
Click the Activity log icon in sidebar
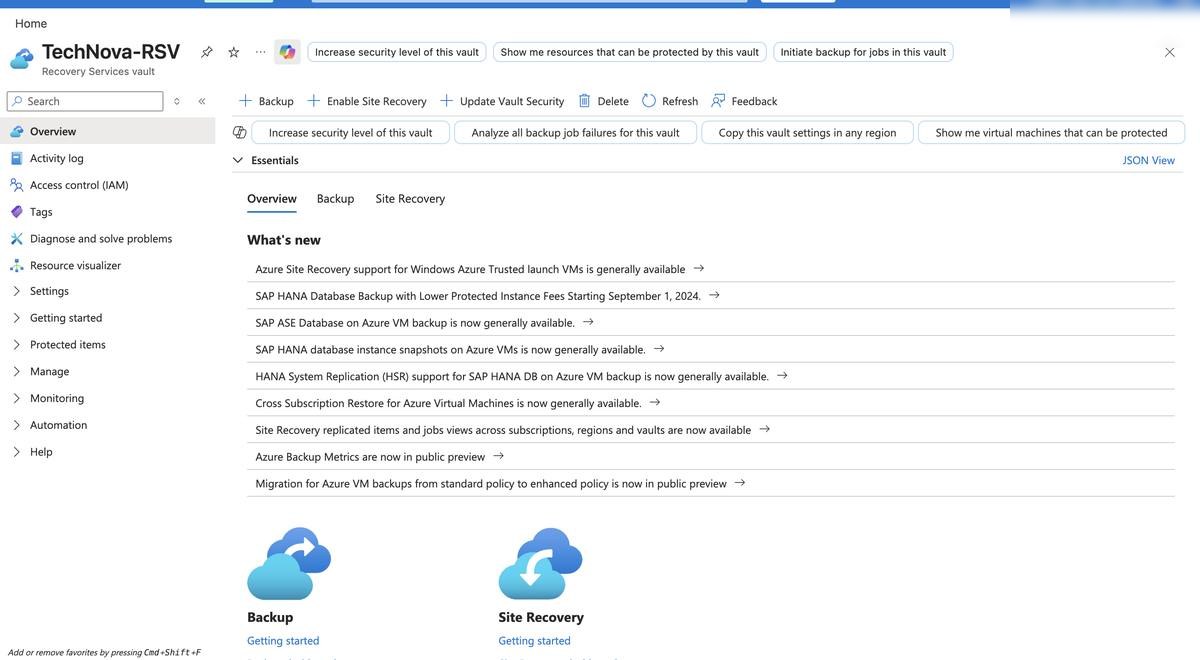tap(16, 158)
